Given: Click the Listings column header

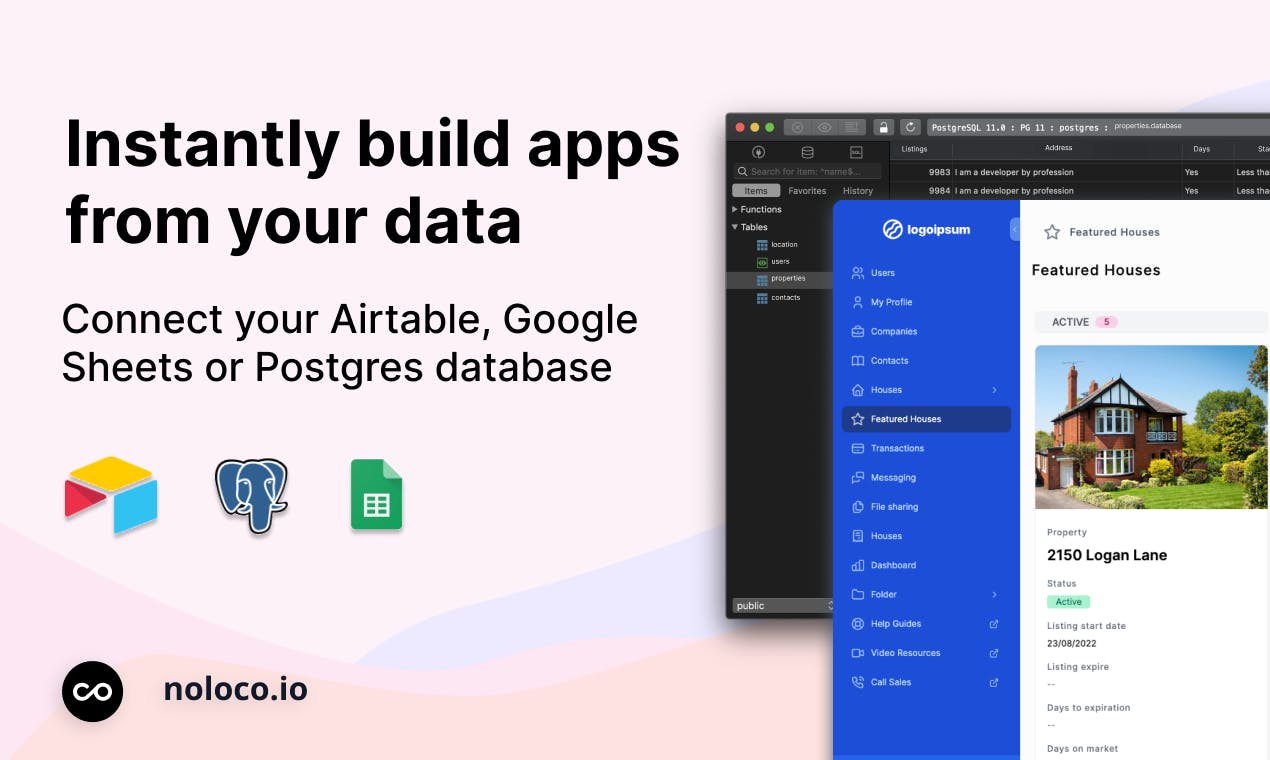Looking at the screenshot, I should click(914, 149).
